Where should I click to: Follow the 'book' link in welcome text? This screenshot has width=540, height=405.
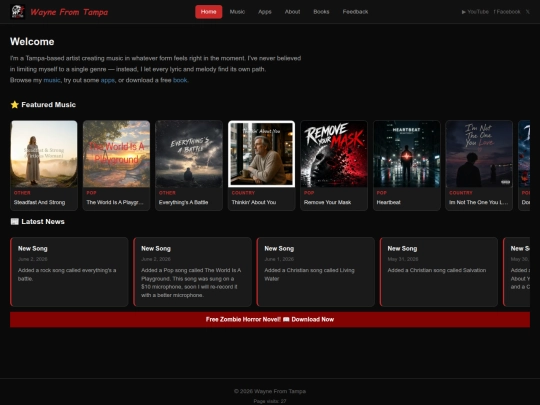click(x=180, y=80)
